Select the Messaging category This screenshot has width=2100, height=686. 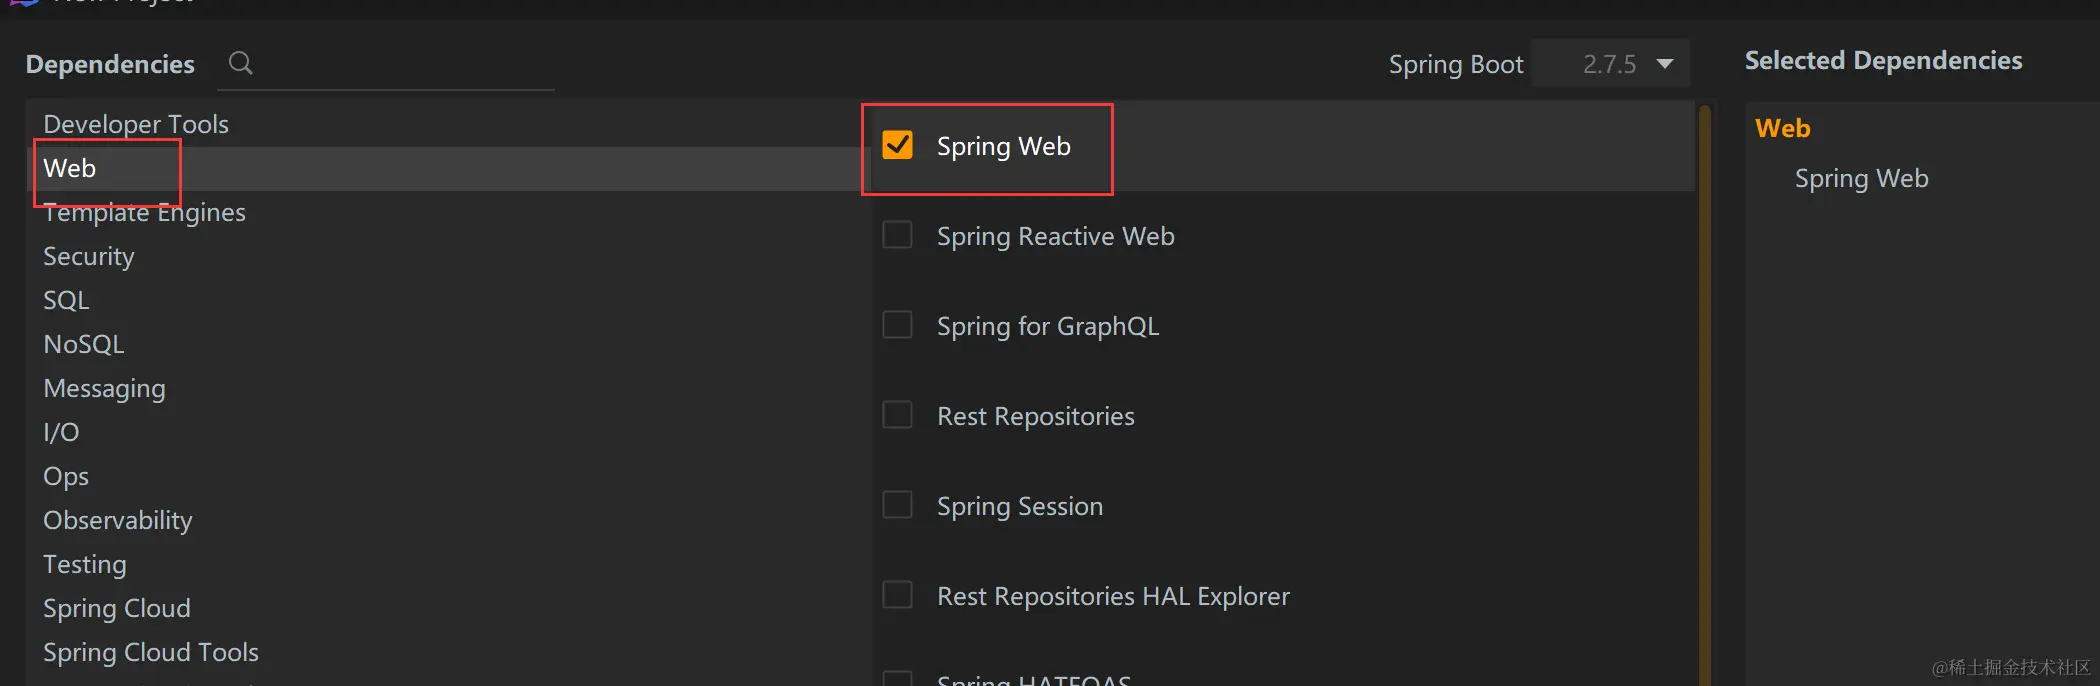click(104, 388)
